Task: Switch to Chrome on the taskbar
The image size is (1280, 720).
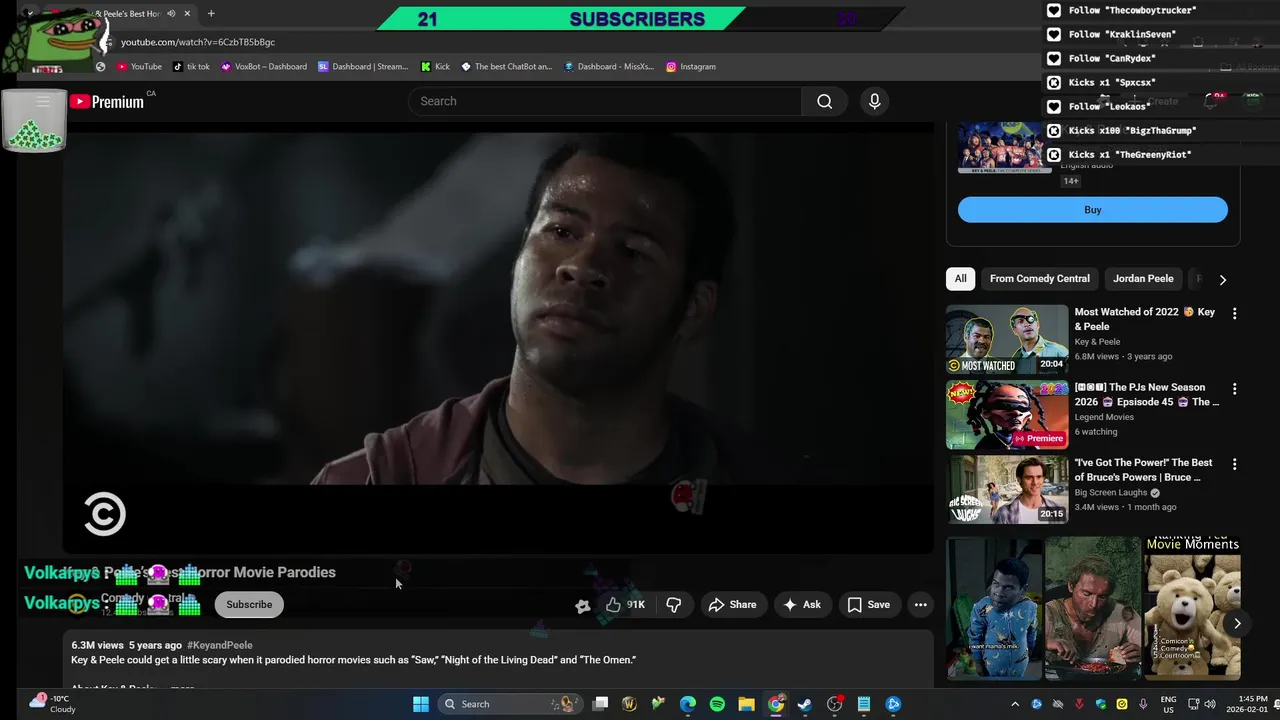Action: pos(776,704)
